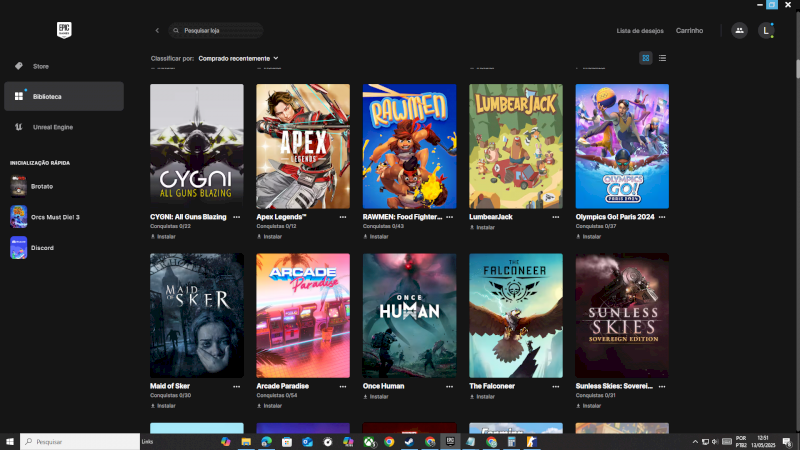The image size is (800, 450).
Task: Switch to grid view
Action: (646, 58)
